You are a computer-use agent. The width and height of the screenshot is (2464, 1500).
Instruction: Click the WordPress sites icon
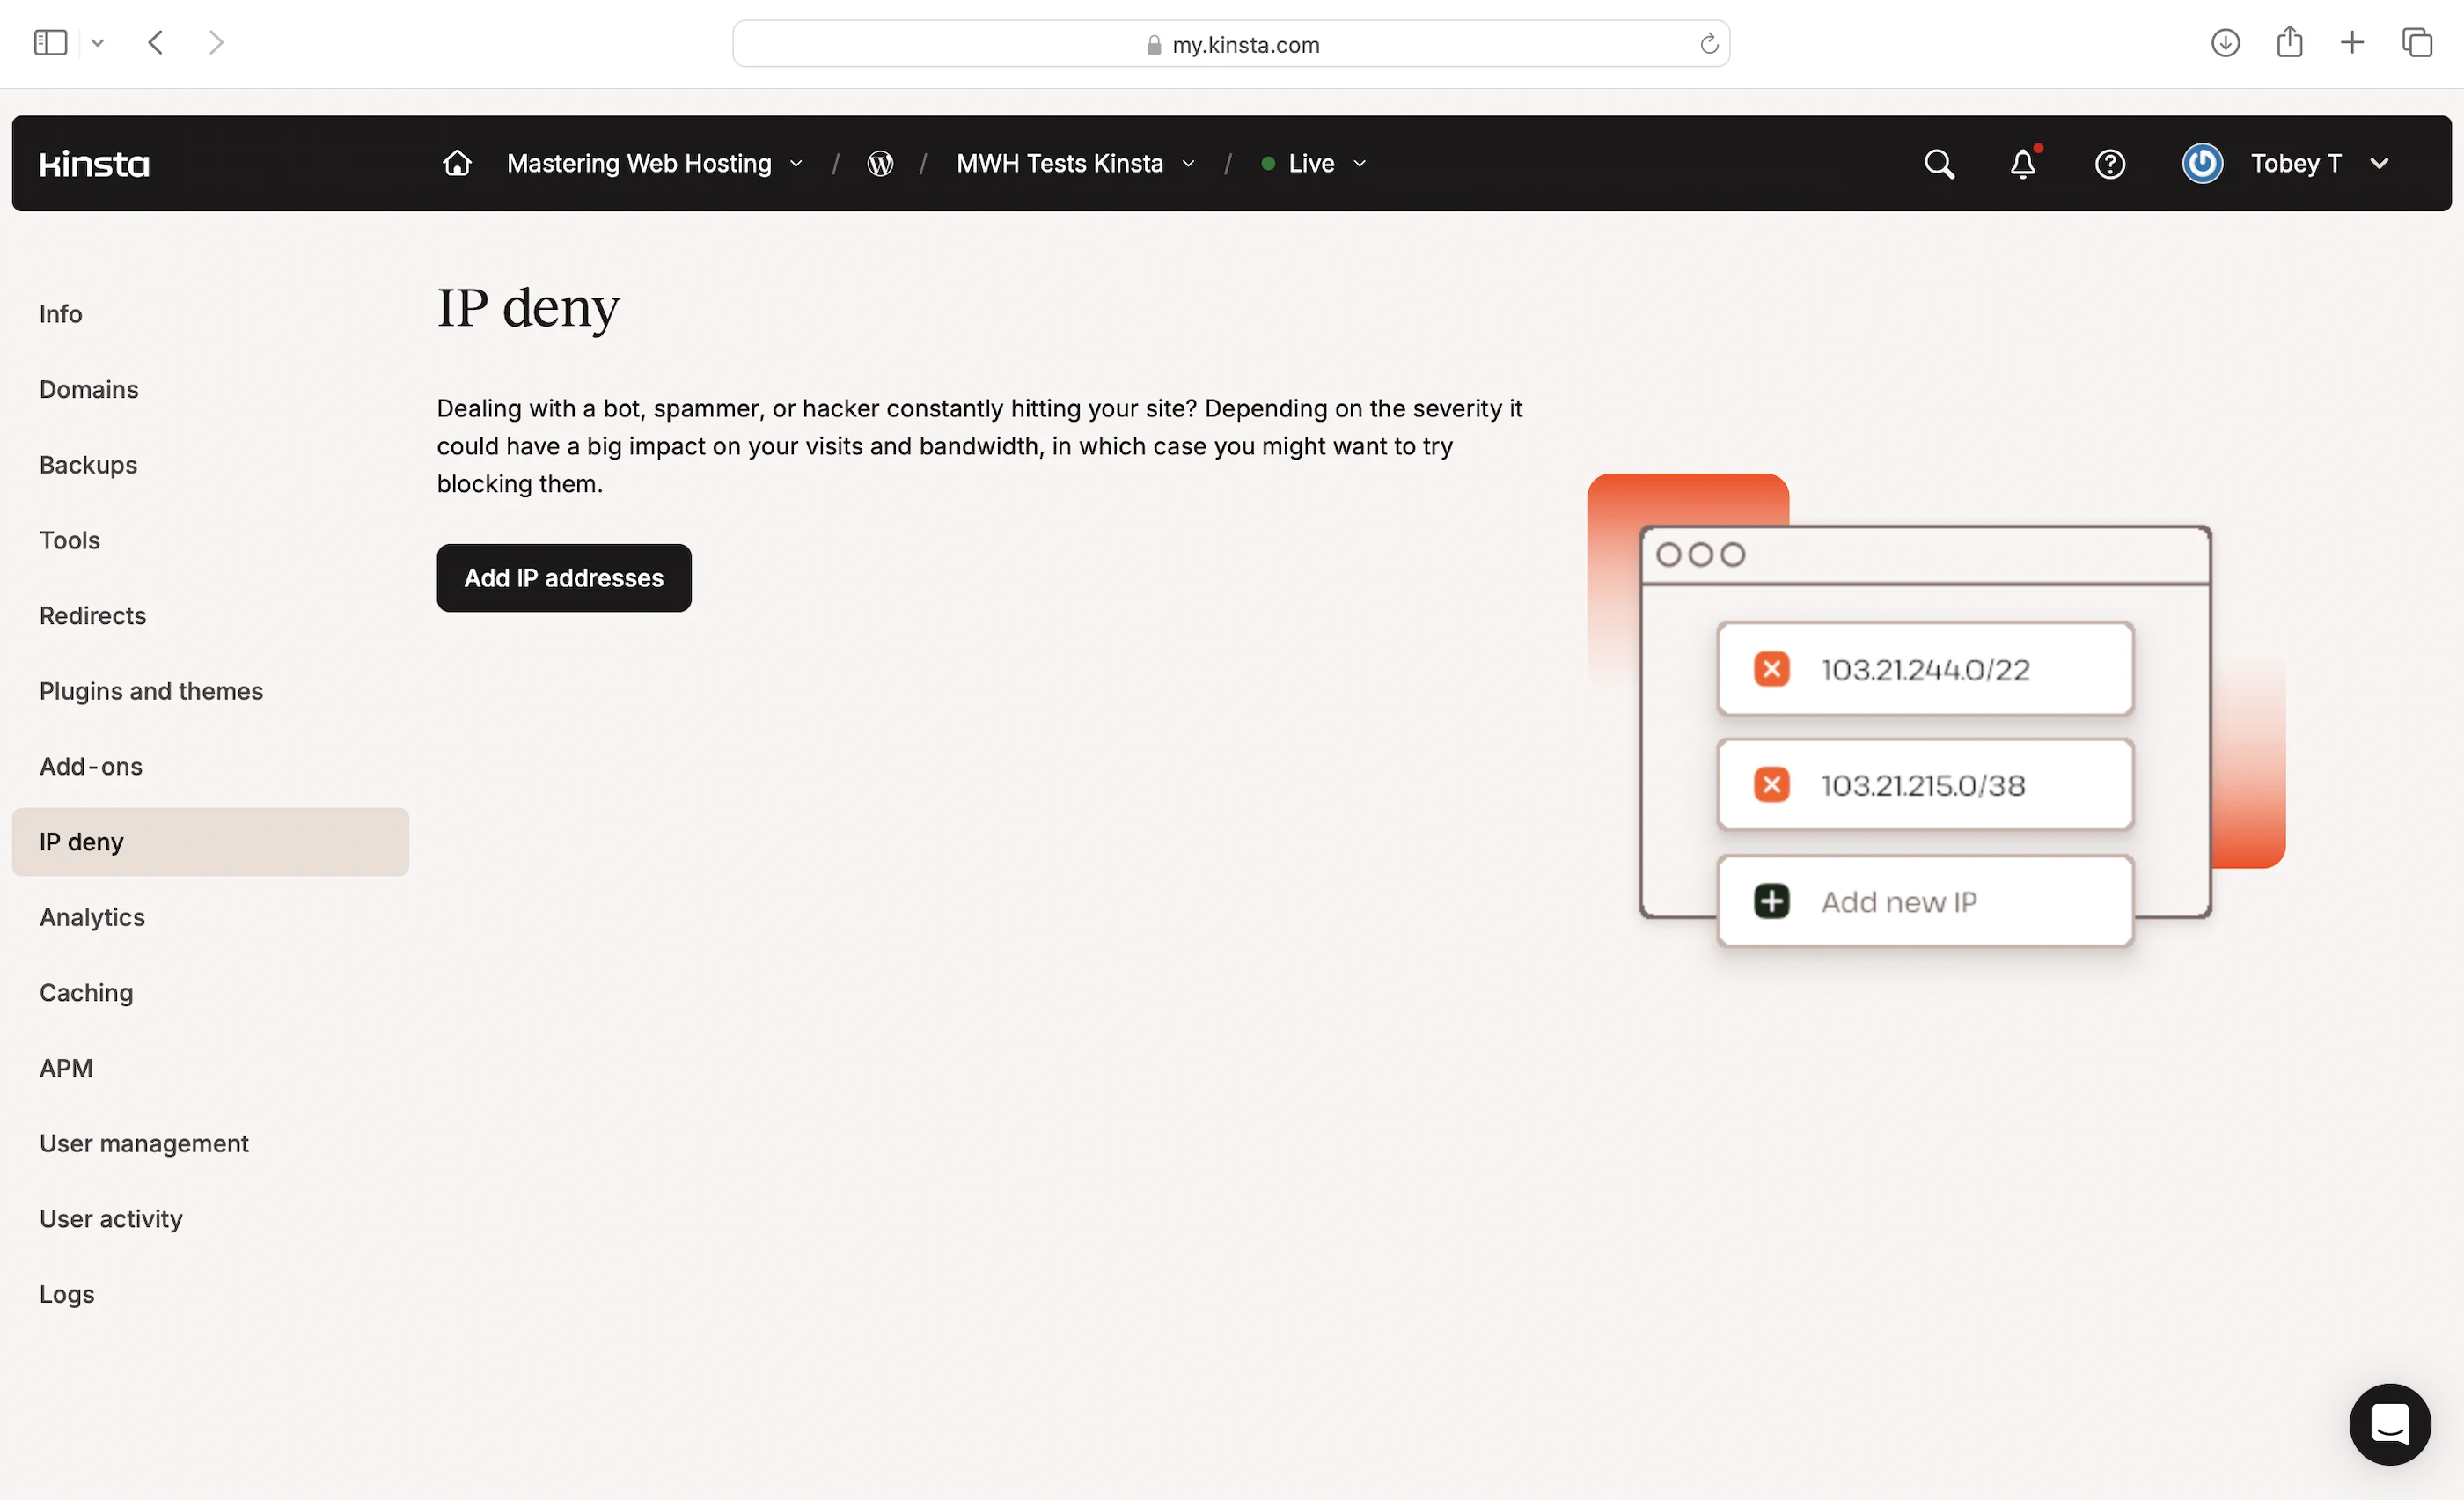point(880,163)
